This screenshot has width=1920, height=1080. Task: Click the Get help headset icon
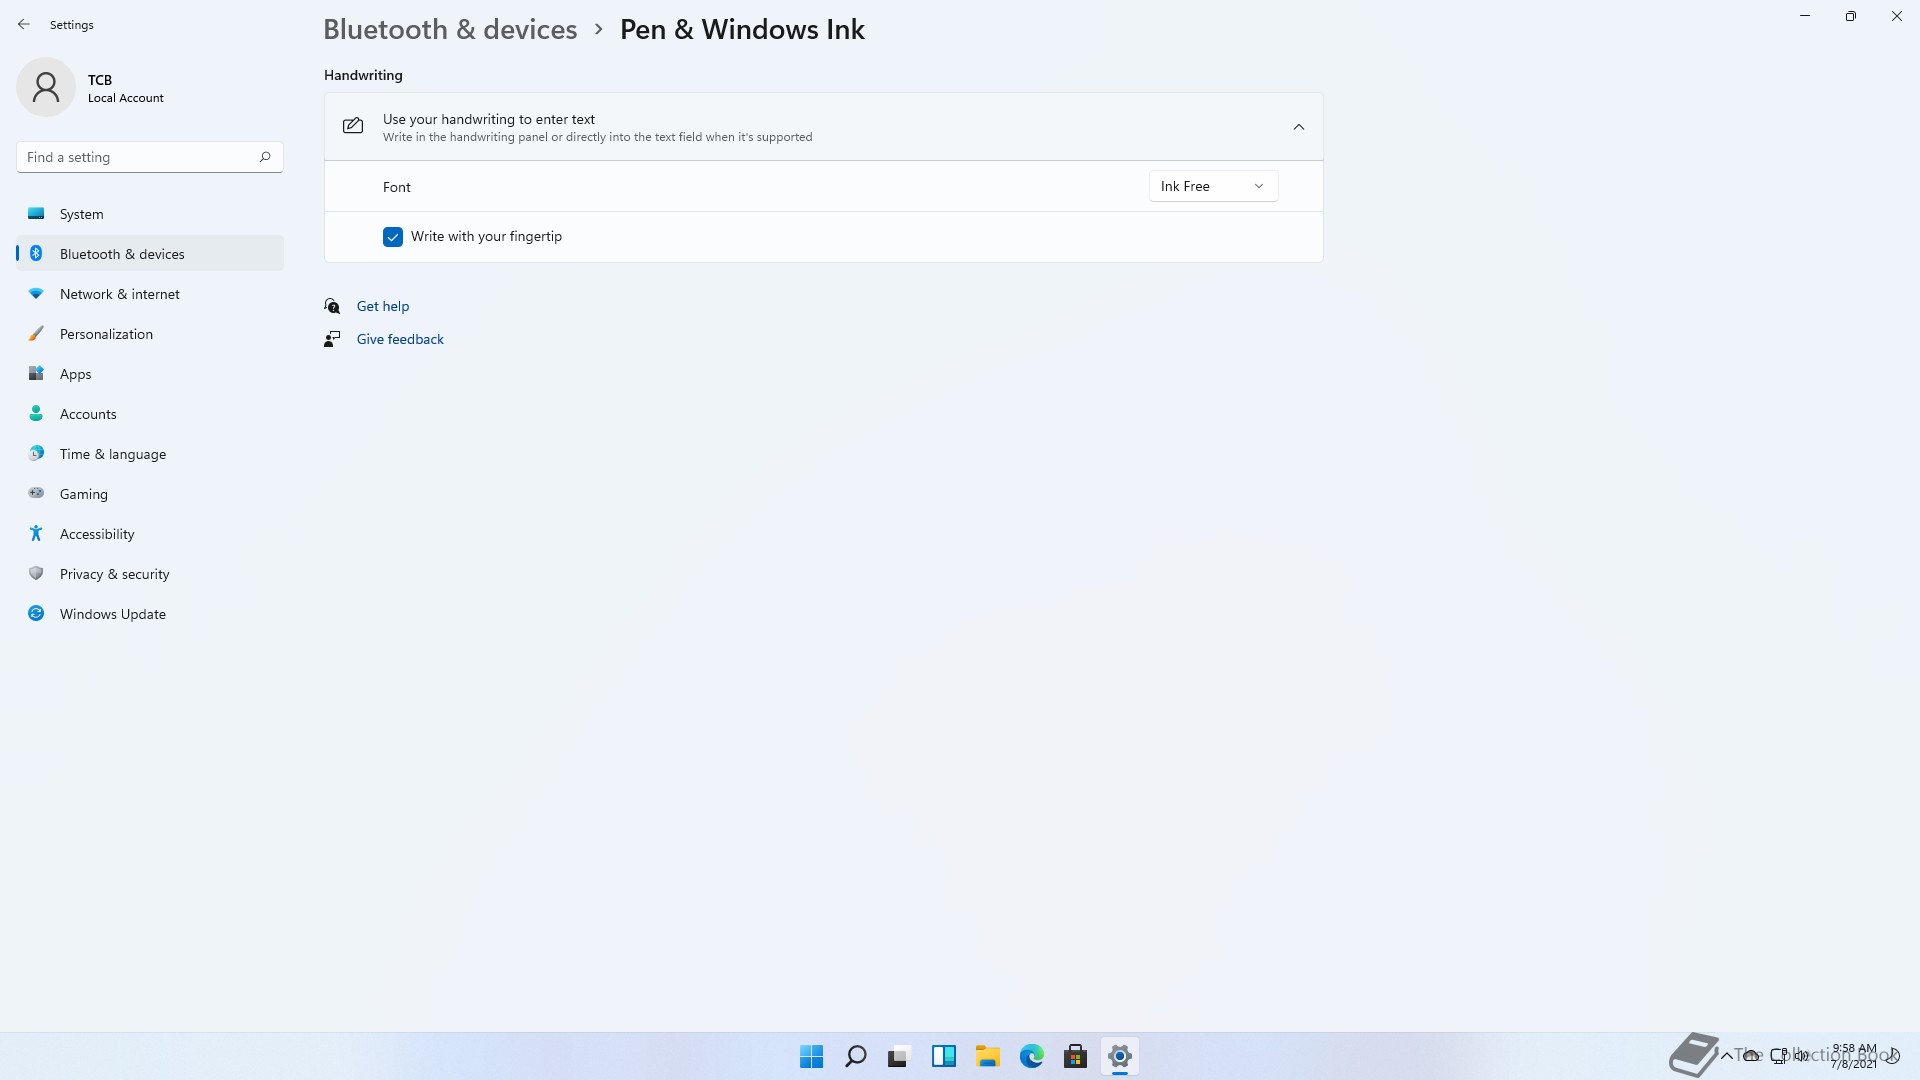click(332, 306)
